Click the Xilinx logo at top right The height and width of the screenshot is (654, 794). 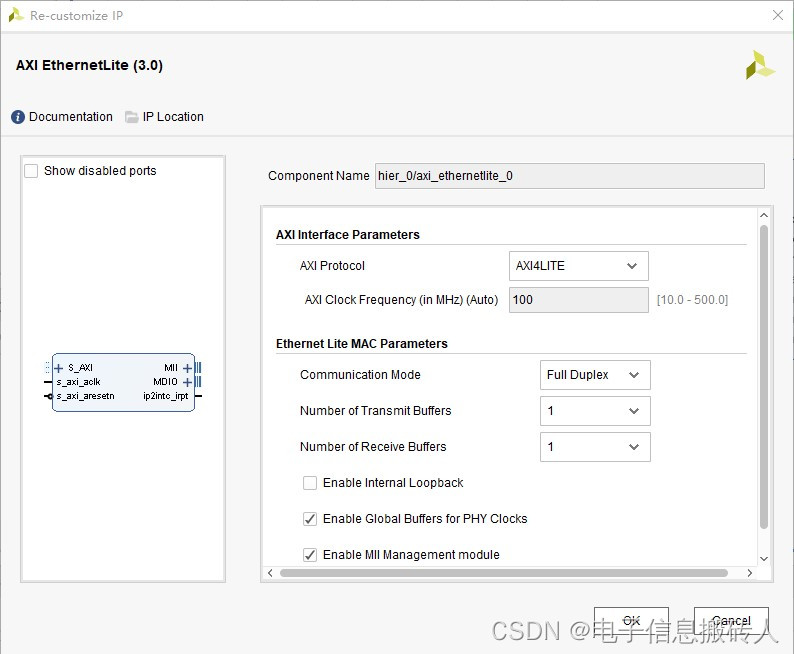pos(760,65)
